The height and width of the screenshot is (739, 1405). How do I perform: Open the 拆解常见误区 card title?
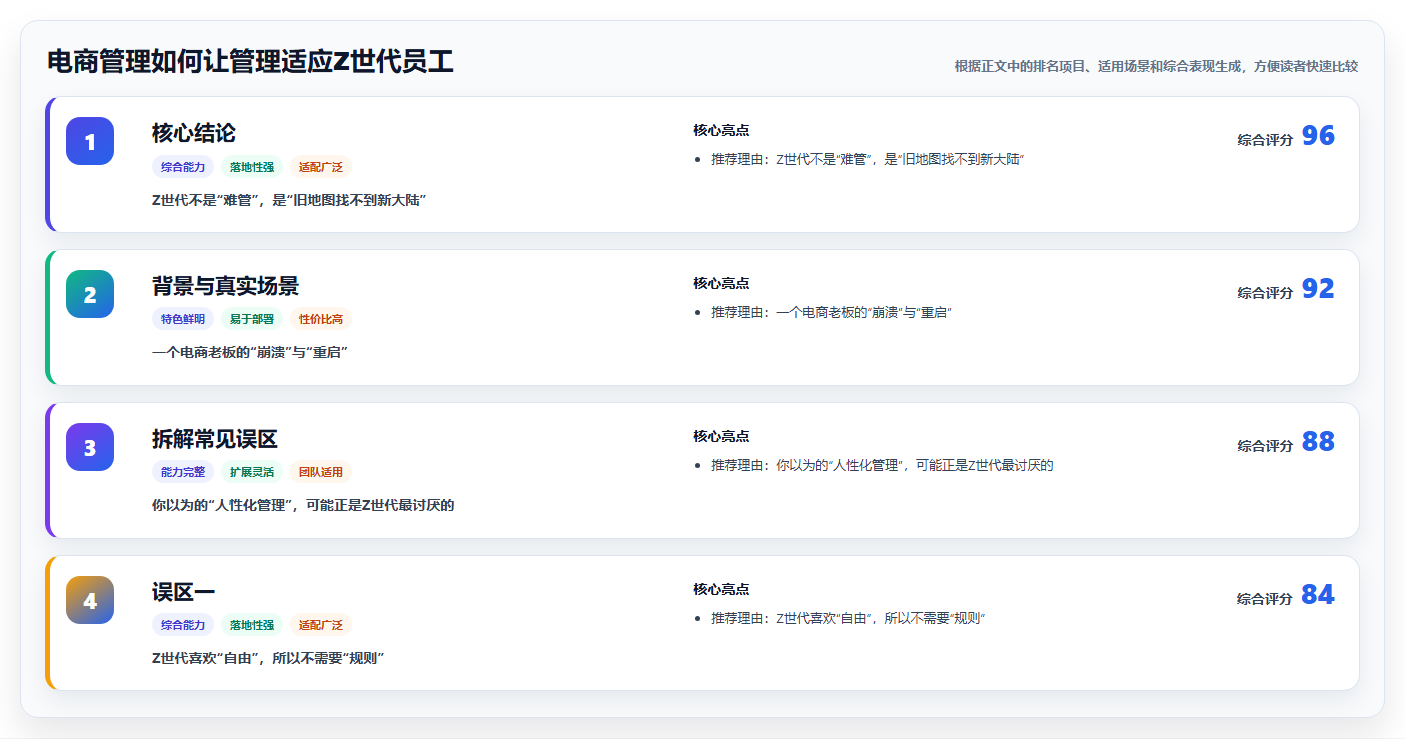(x=215, y=439)
